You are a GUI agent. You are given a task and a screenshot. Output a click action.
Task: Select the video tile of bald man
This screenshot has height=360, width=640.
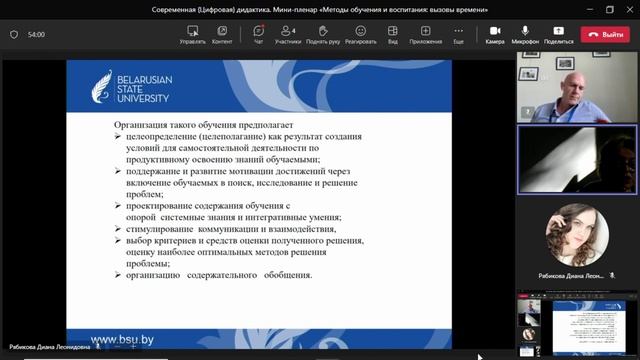(577, 87)
